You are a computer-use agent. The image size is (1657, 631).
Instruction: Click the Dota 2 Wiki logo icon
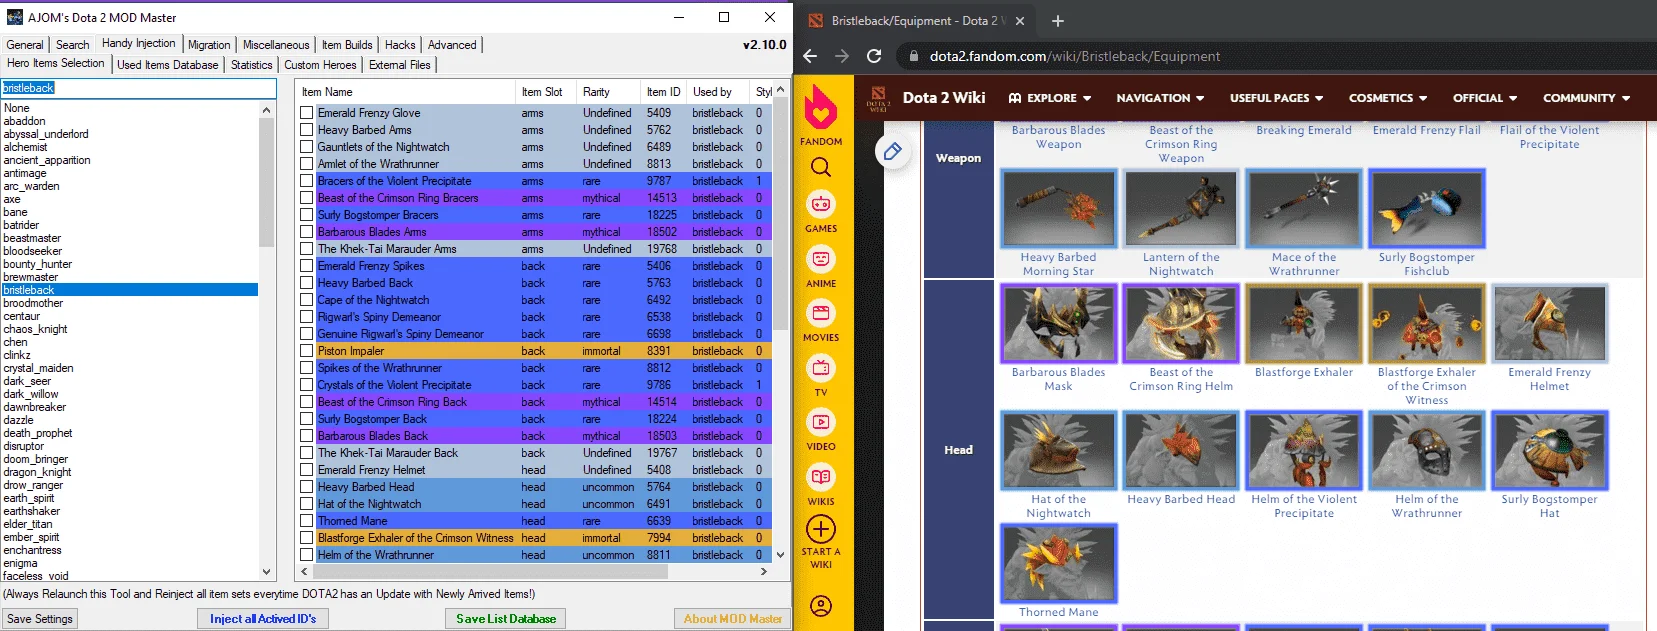point(878,98)
